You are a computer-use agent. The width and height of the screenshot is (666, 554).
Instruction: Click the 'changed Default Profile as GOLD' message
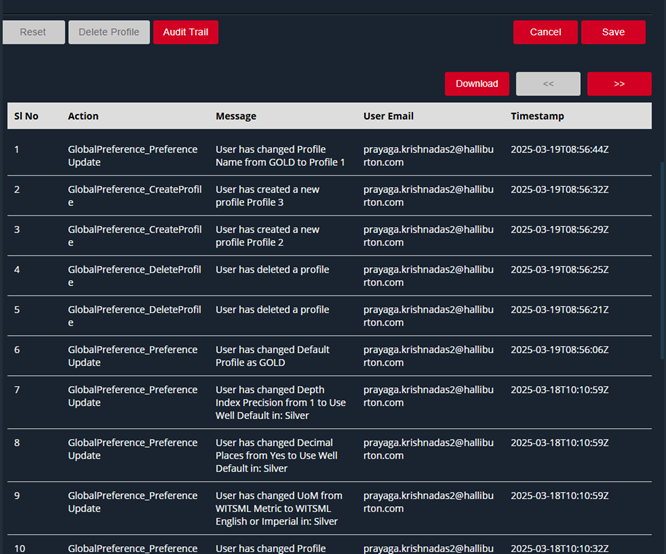tap(272, 356)
